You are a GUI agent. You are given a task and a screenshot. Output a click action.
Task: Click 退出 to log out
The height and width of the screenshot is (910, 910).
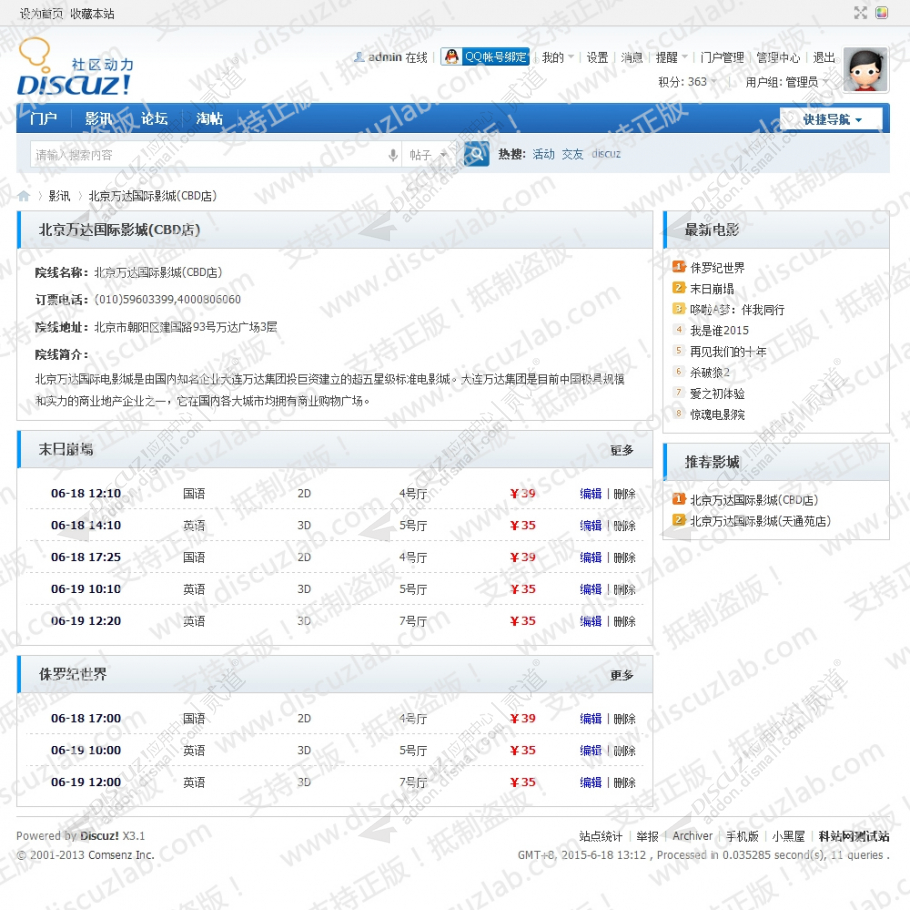[824, 57]
